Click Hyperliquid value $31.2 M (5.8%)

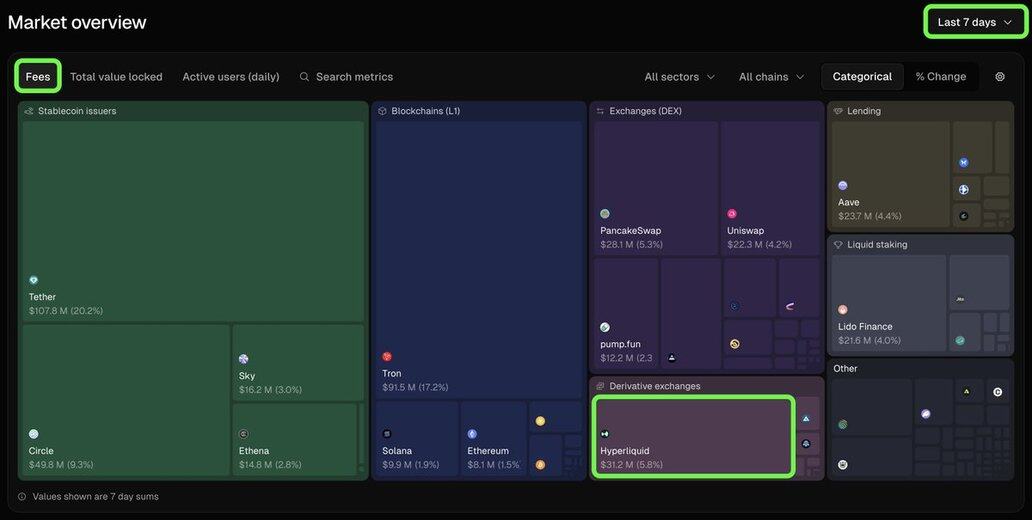(631, 465)
